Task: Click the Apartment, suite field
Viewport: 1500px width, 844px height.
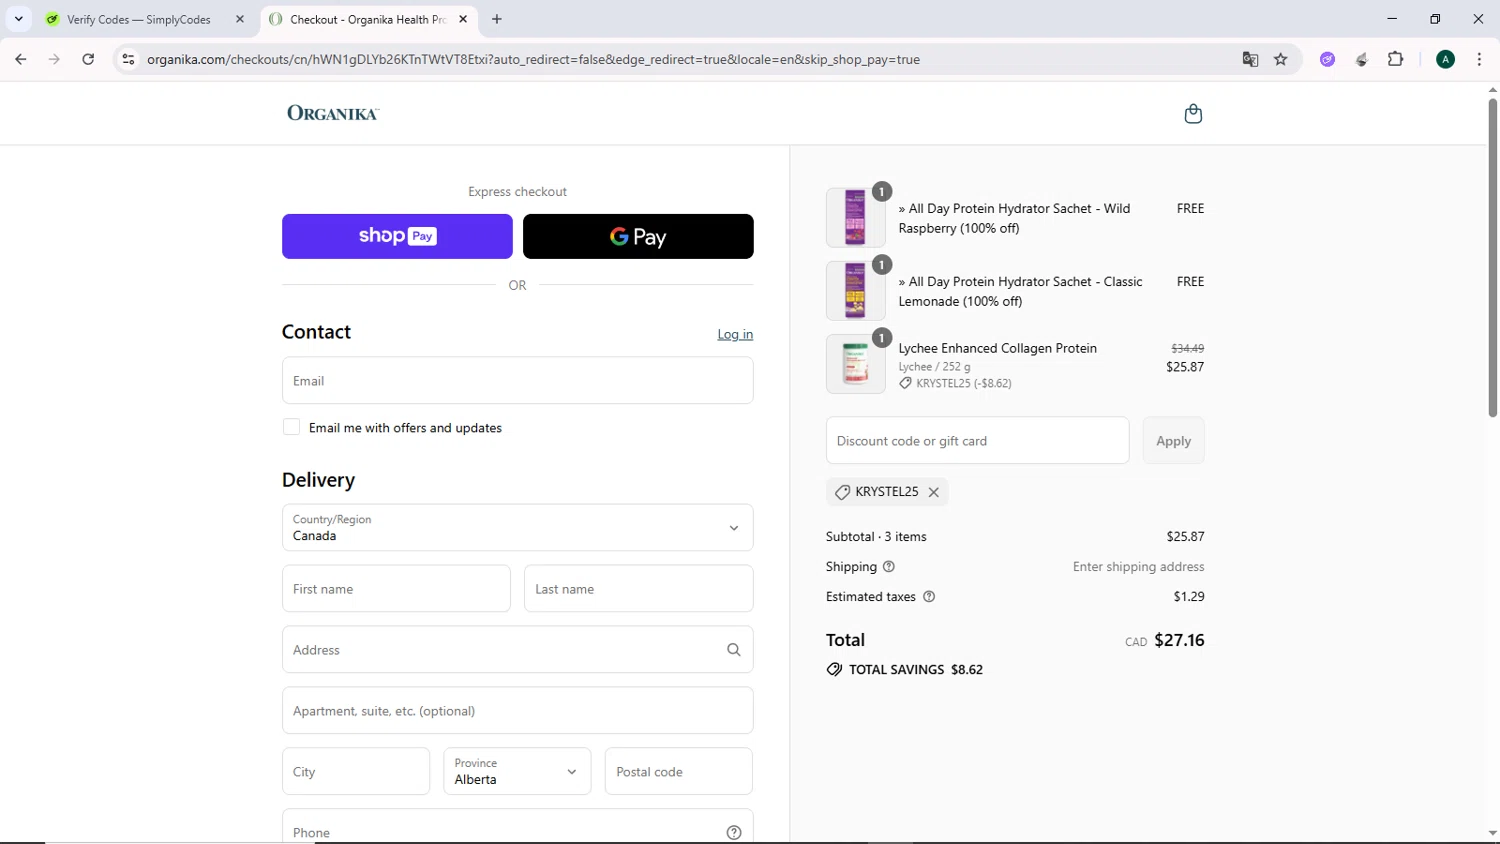Action: [x=518, y=711]
